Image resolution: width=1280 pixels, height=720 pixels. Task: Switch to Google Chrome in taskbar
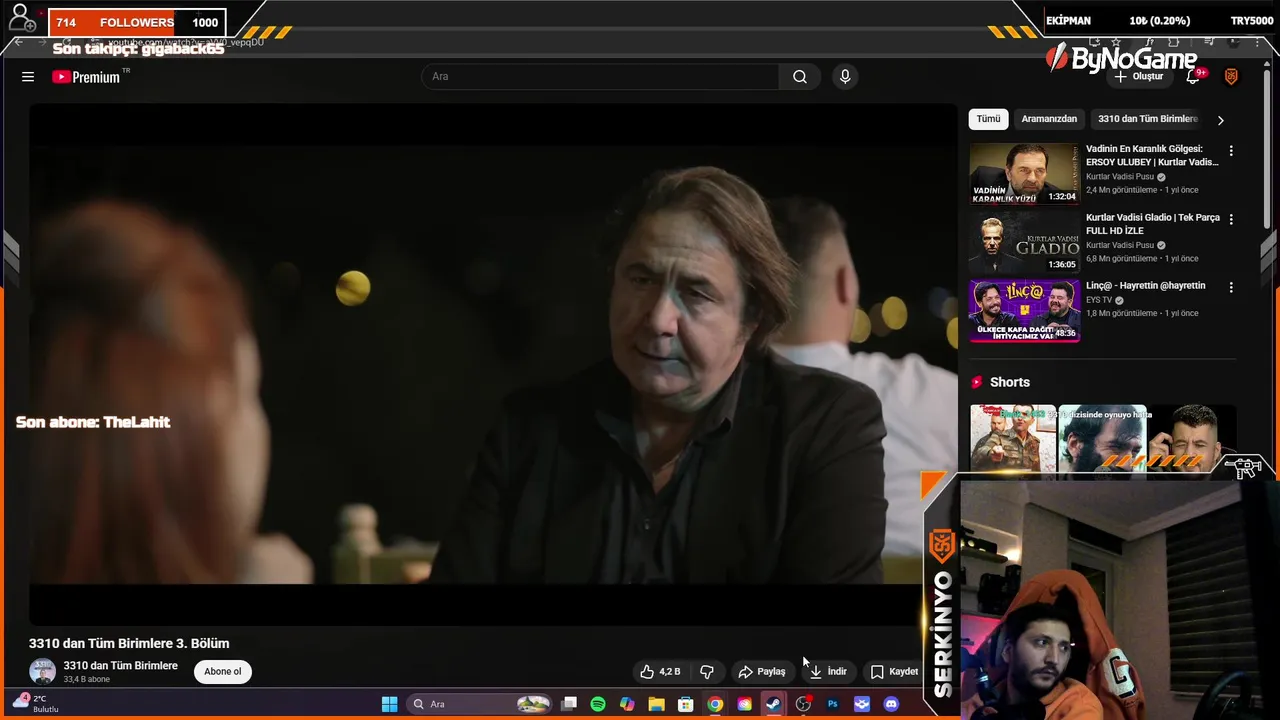coord(715,704)
